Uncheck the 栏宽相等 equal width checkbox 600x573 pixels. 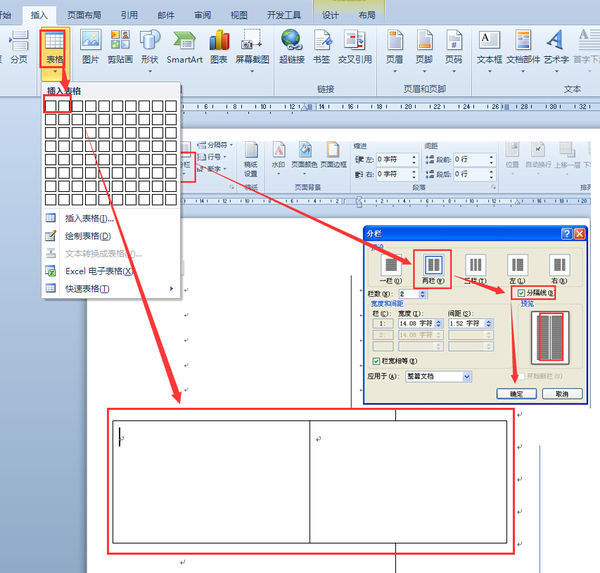tap(374, 360)
